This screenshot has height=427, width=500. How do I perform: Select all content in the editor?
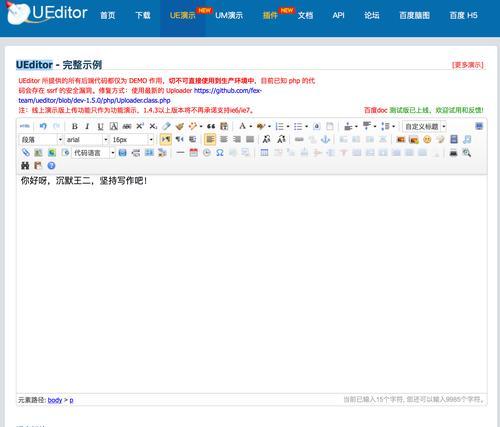317,126
